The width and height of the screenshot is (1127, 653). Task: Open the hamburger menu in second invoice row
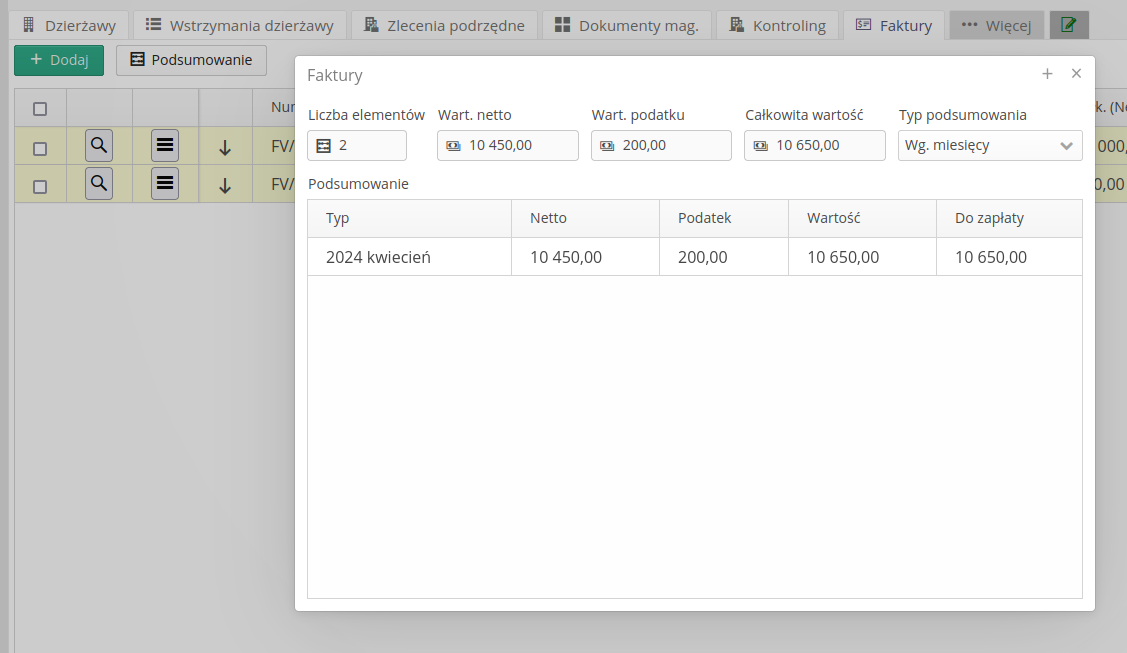165,184
